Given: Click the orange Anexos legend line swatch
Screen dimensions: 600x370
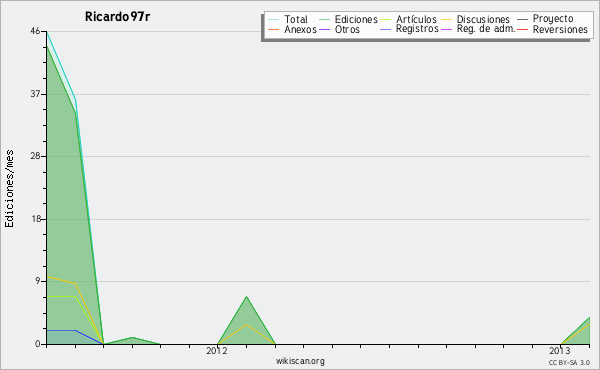Looking at the screenshot, I should click(x=274, y=30).
